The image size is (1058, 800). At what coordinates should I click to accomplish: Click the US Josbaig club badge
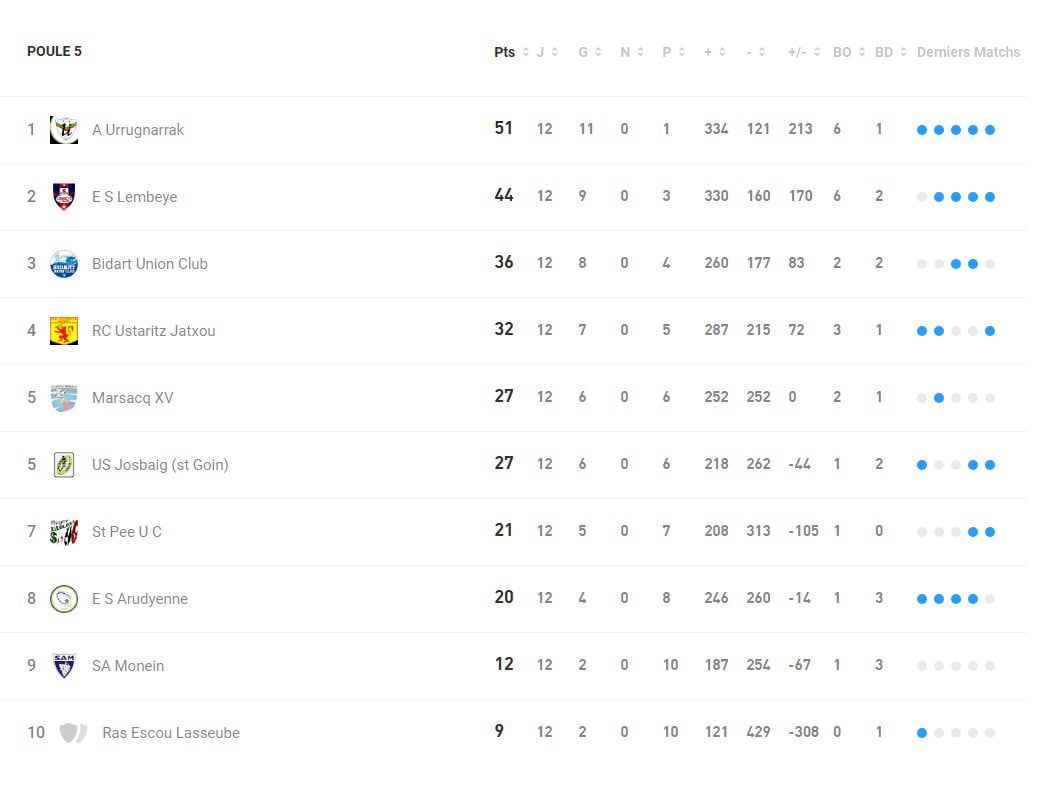[x=64, y=465]
